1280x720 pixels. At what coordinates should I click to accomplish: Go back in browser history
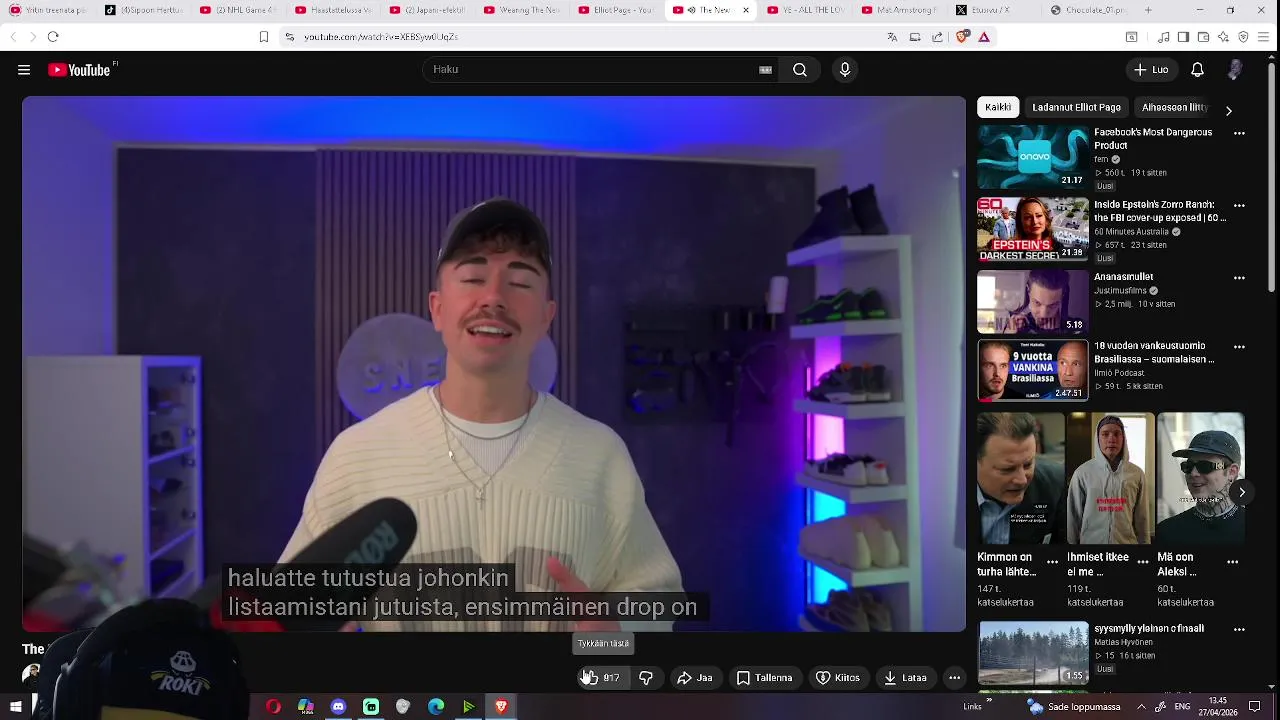coord(13,37)
